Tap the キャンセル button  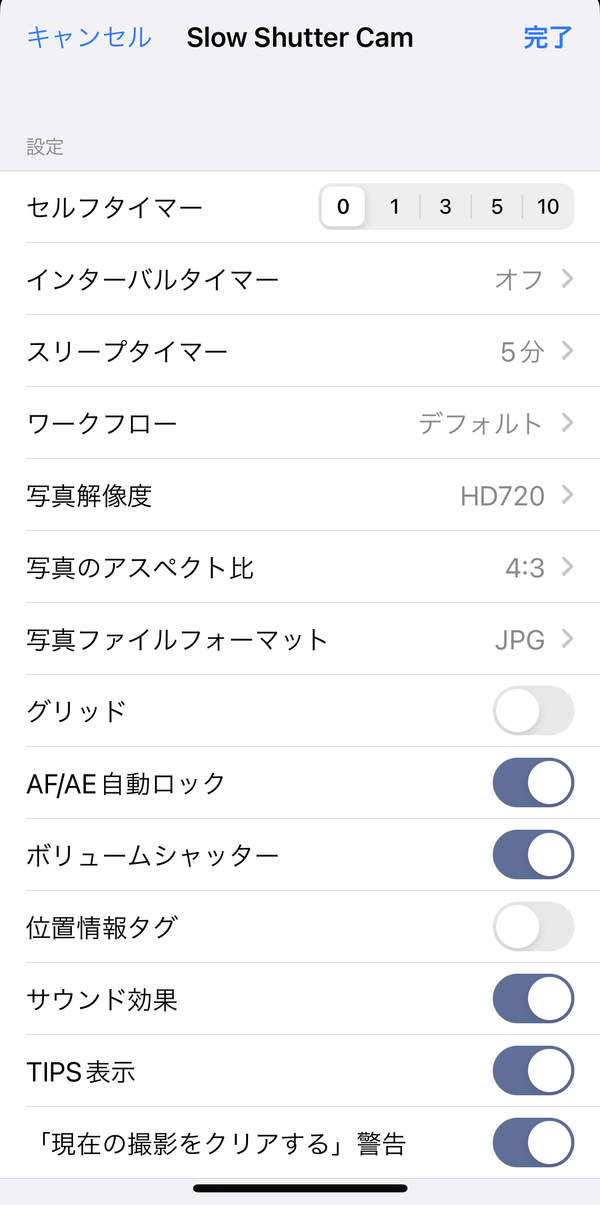click(x=89, y=38)
